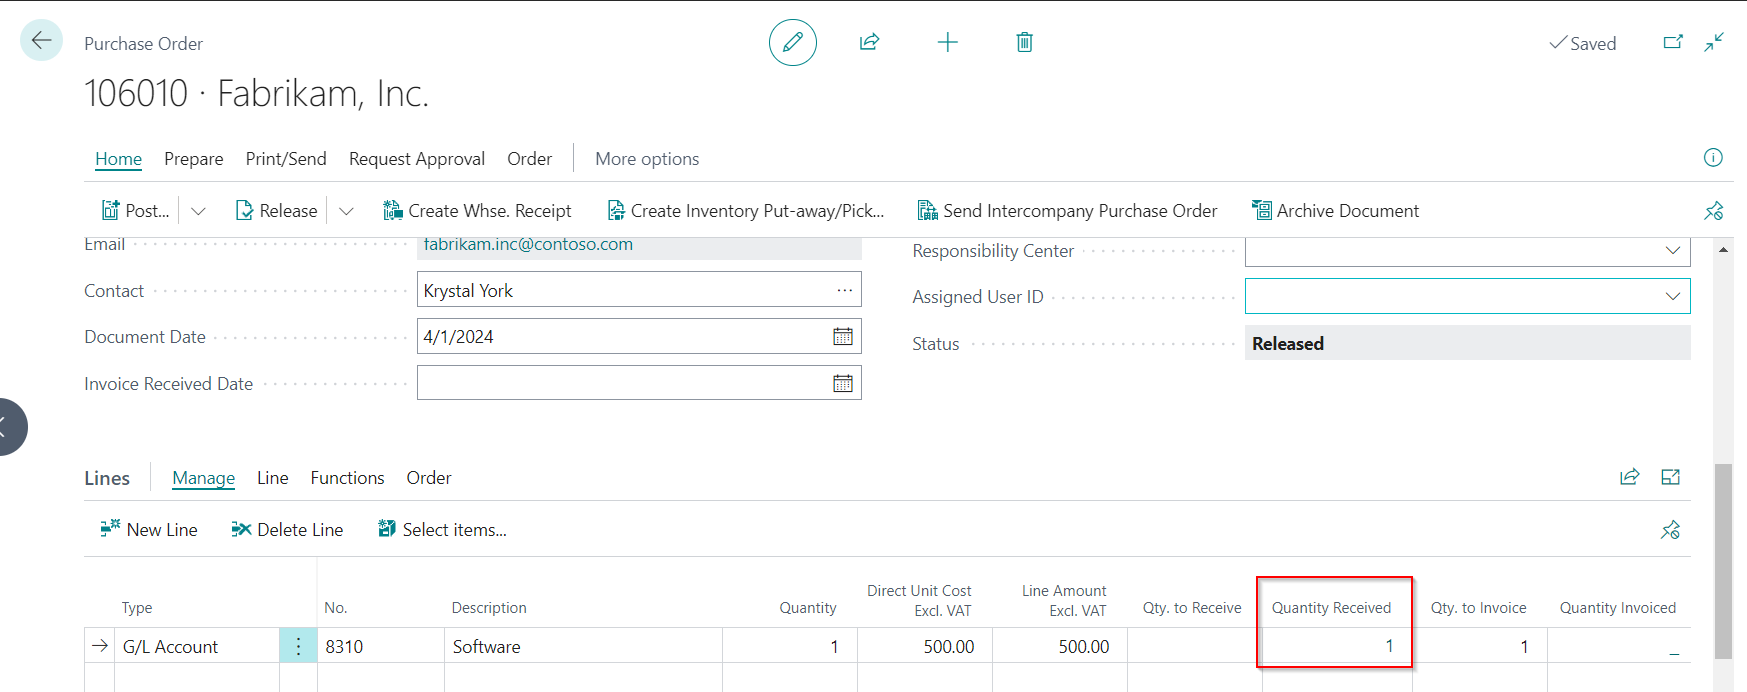Expand the Release options dropdown arrow

pos(346,211)
